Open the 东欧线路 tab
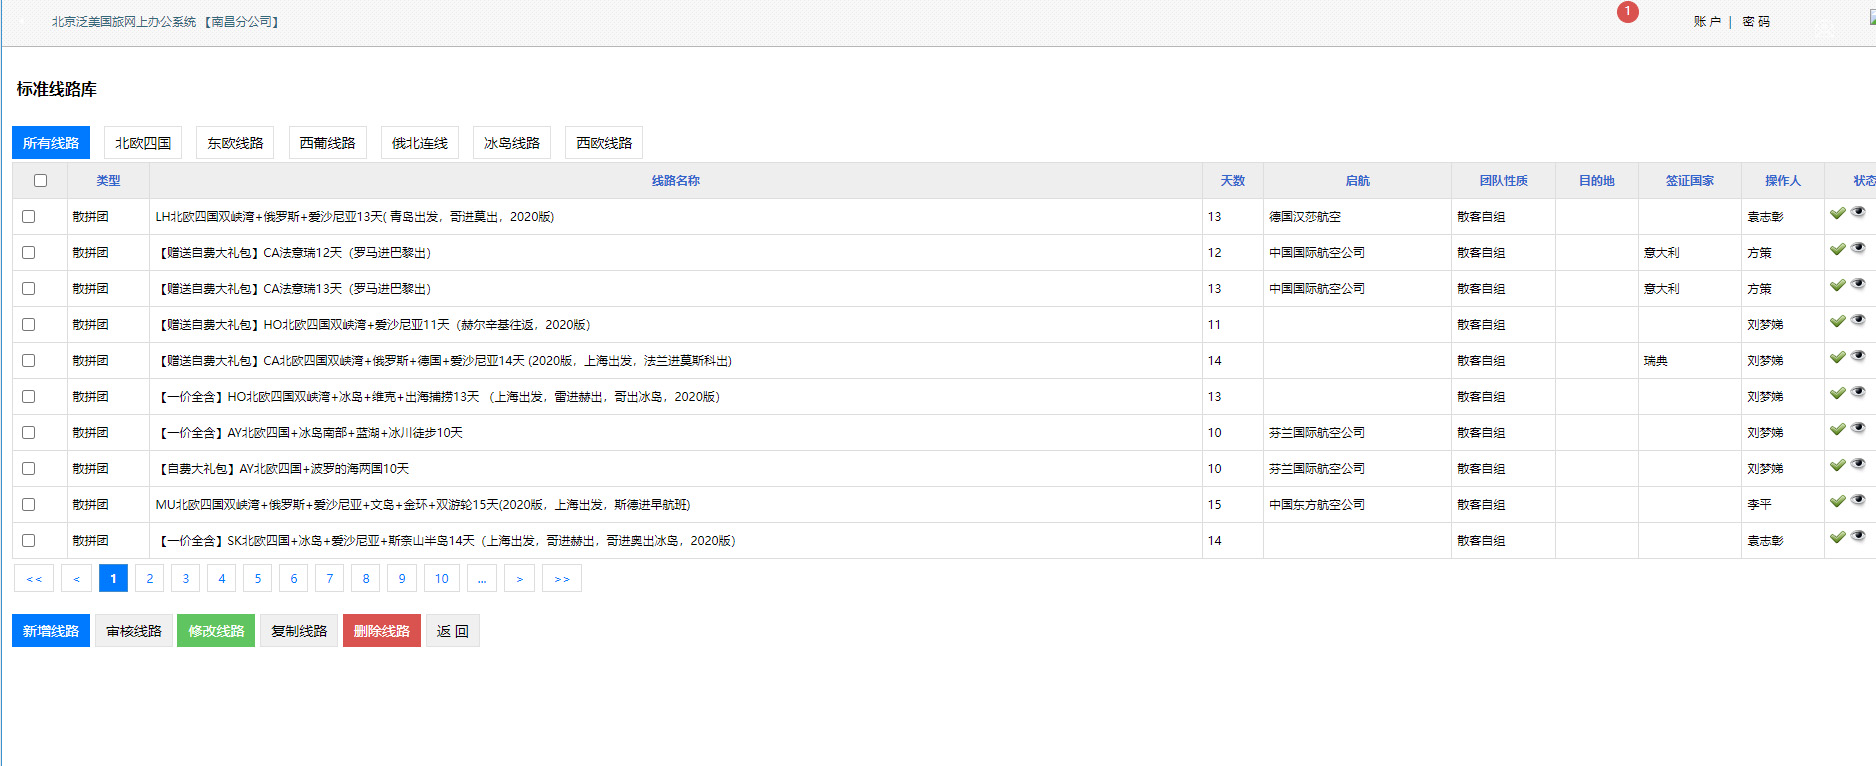The height and width of the screenshot is (766, 1876). (235, 143)
